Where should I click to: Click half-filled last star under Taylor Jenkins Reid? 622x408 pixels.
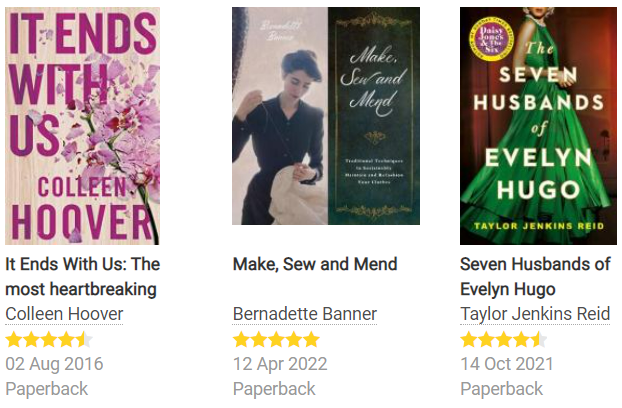coord(539,340)
